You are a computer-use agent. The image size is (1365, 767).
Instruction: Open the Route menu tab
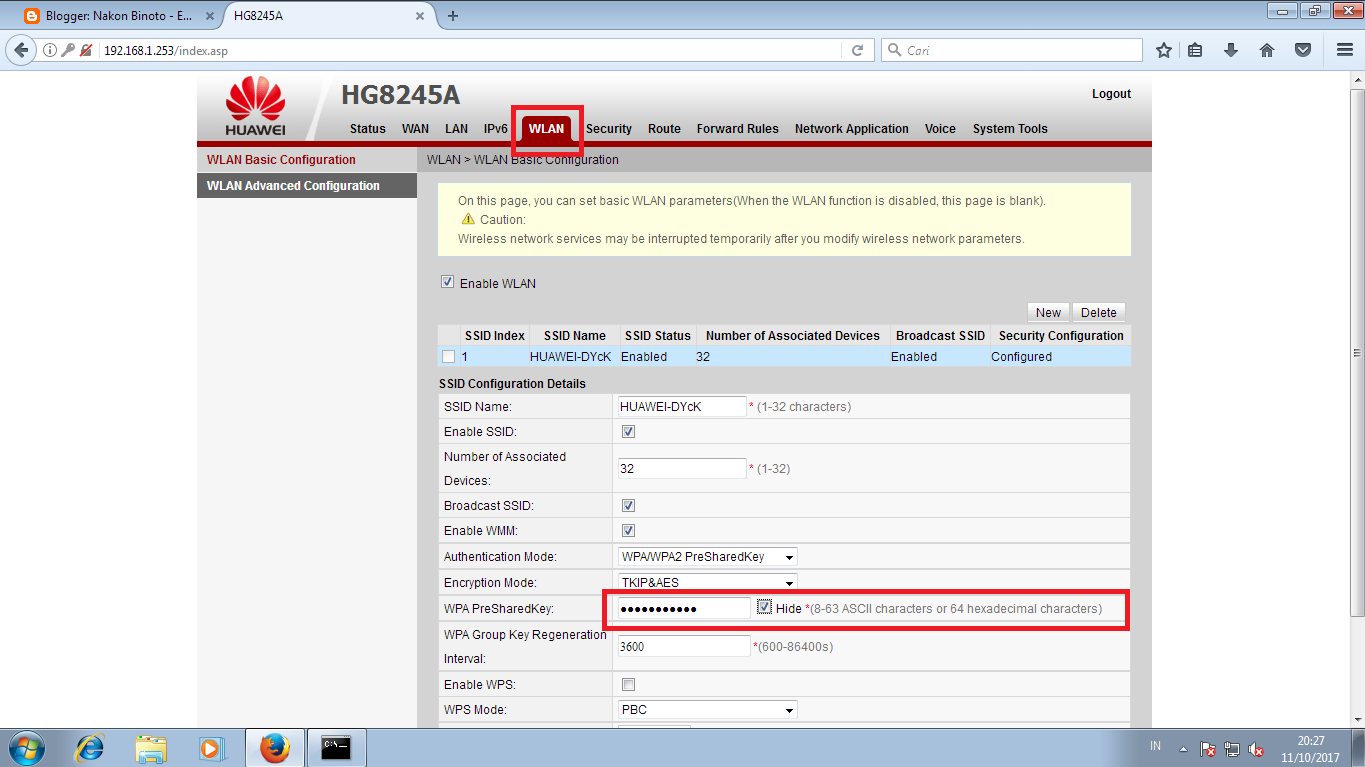(664, 129)
